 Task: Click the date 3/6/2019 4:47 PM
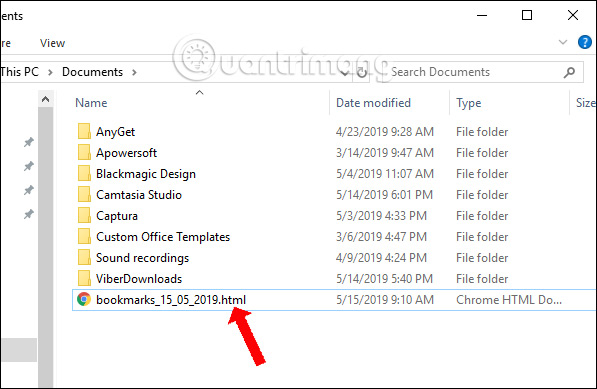click(381, 237)
